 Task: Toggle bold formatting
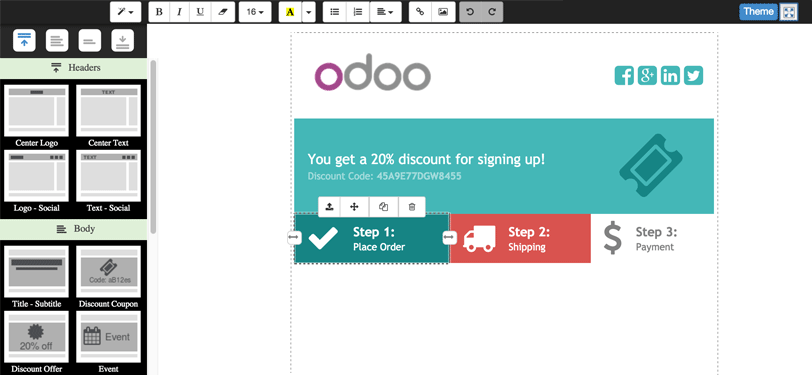click(159, 12)
